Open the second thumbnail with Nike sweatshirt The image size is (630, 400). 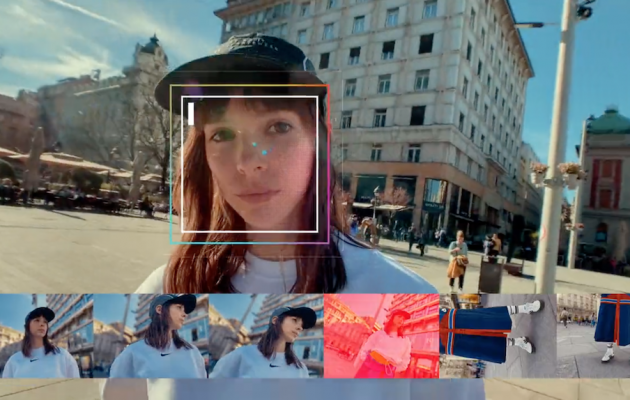tap(151, 336)
